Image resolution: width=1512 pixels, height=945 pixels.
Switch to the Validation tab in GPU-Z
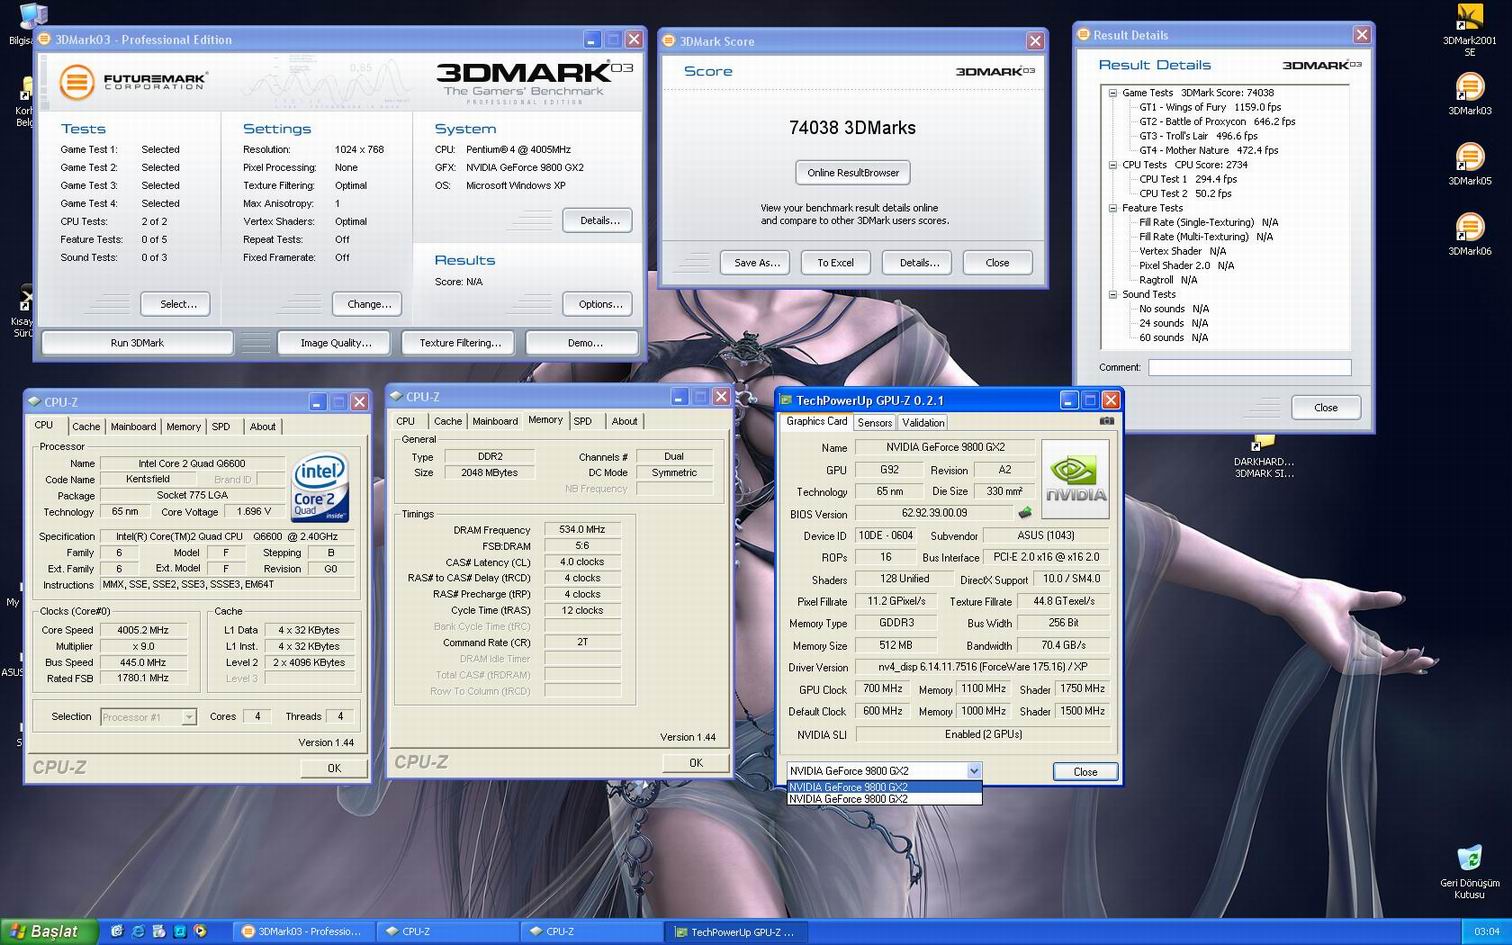(923, 423)
